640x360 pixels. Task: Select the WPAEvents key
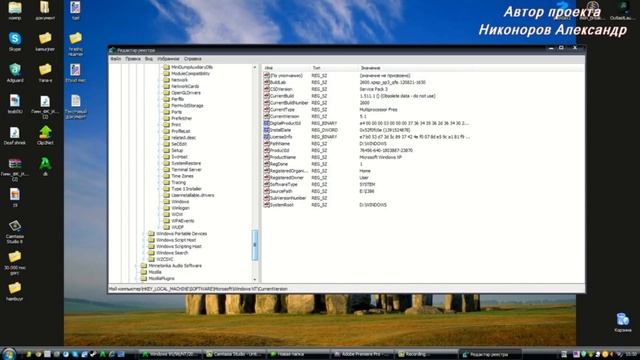click(x=182, y=221)
